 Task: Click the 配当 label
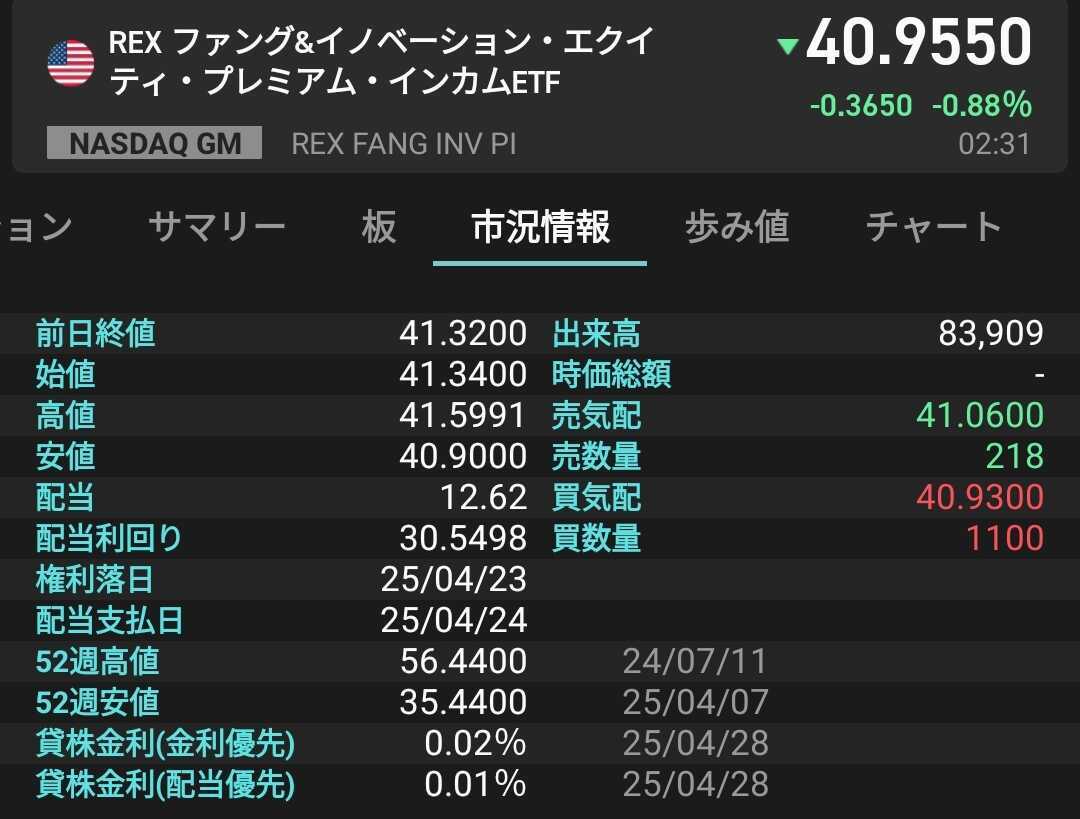(x=65, y=497)
